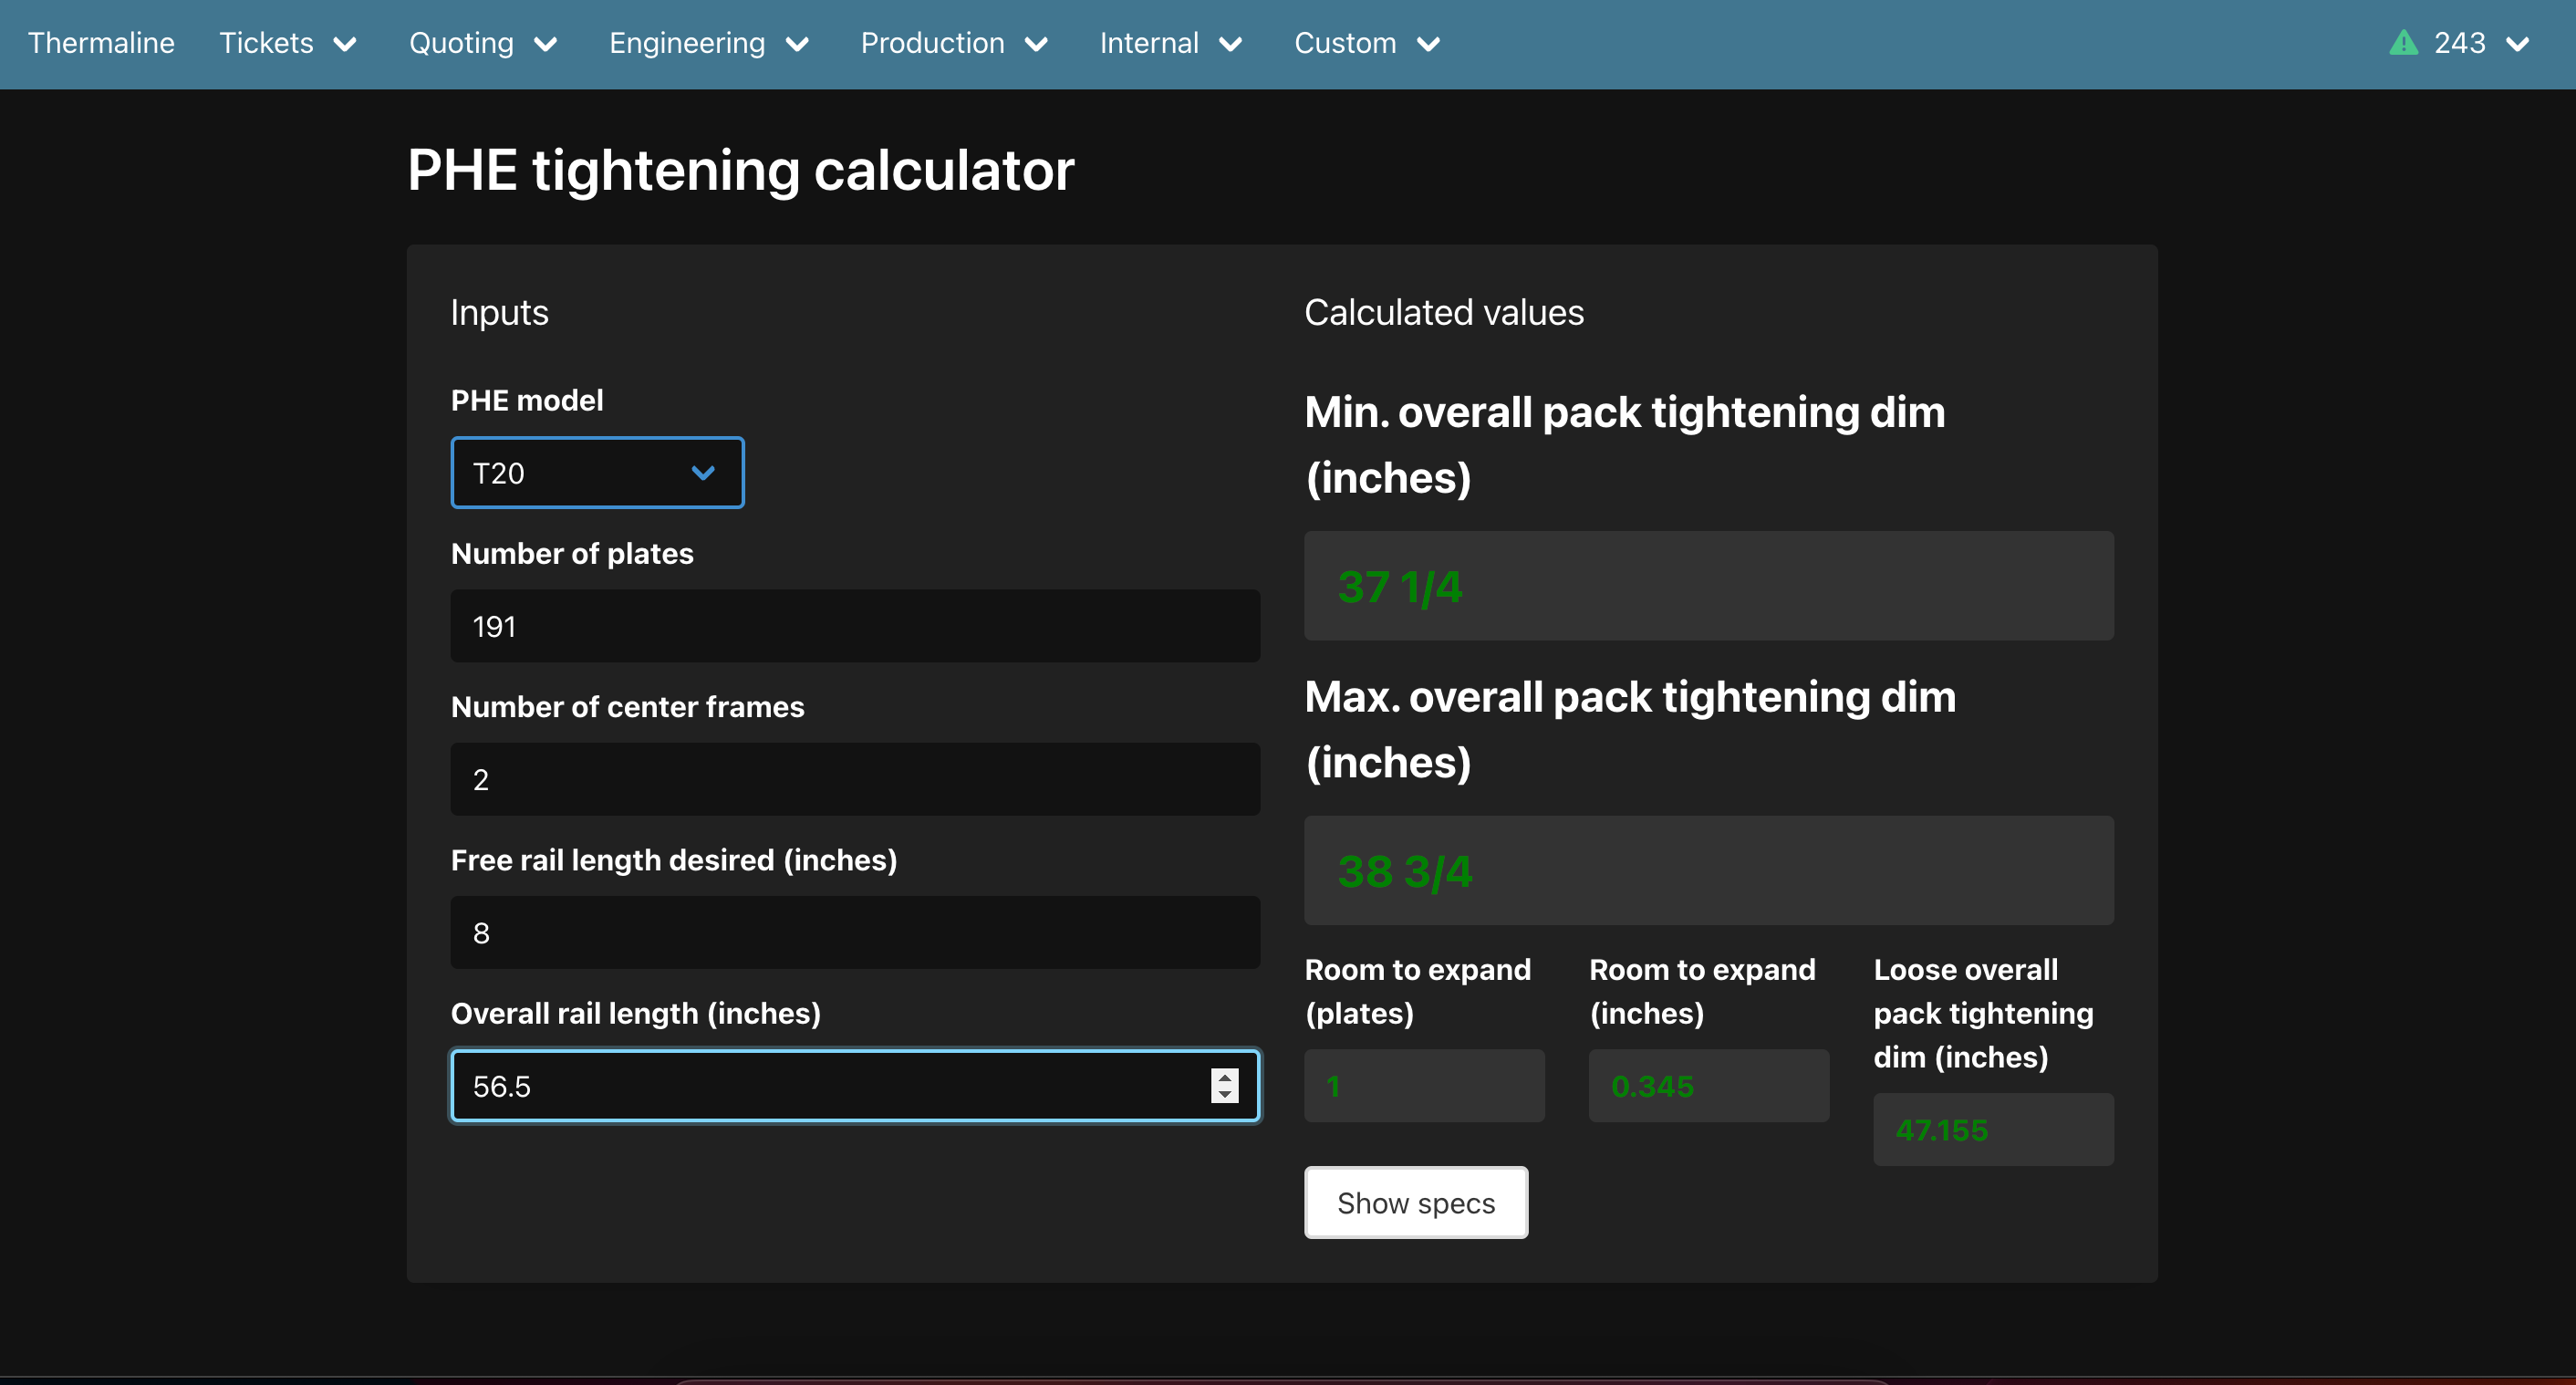Open the Production menu
This screenshot has height=1385, width=2576.
click(954, 43)
